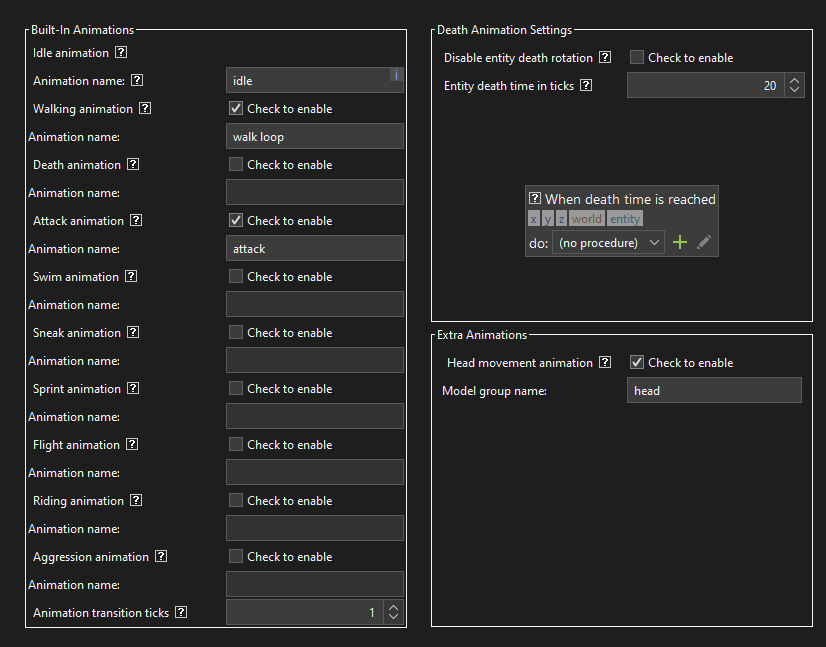The image size is (826, 647).
Task: Open help for Attack animation
Action: tap(136, 220)
